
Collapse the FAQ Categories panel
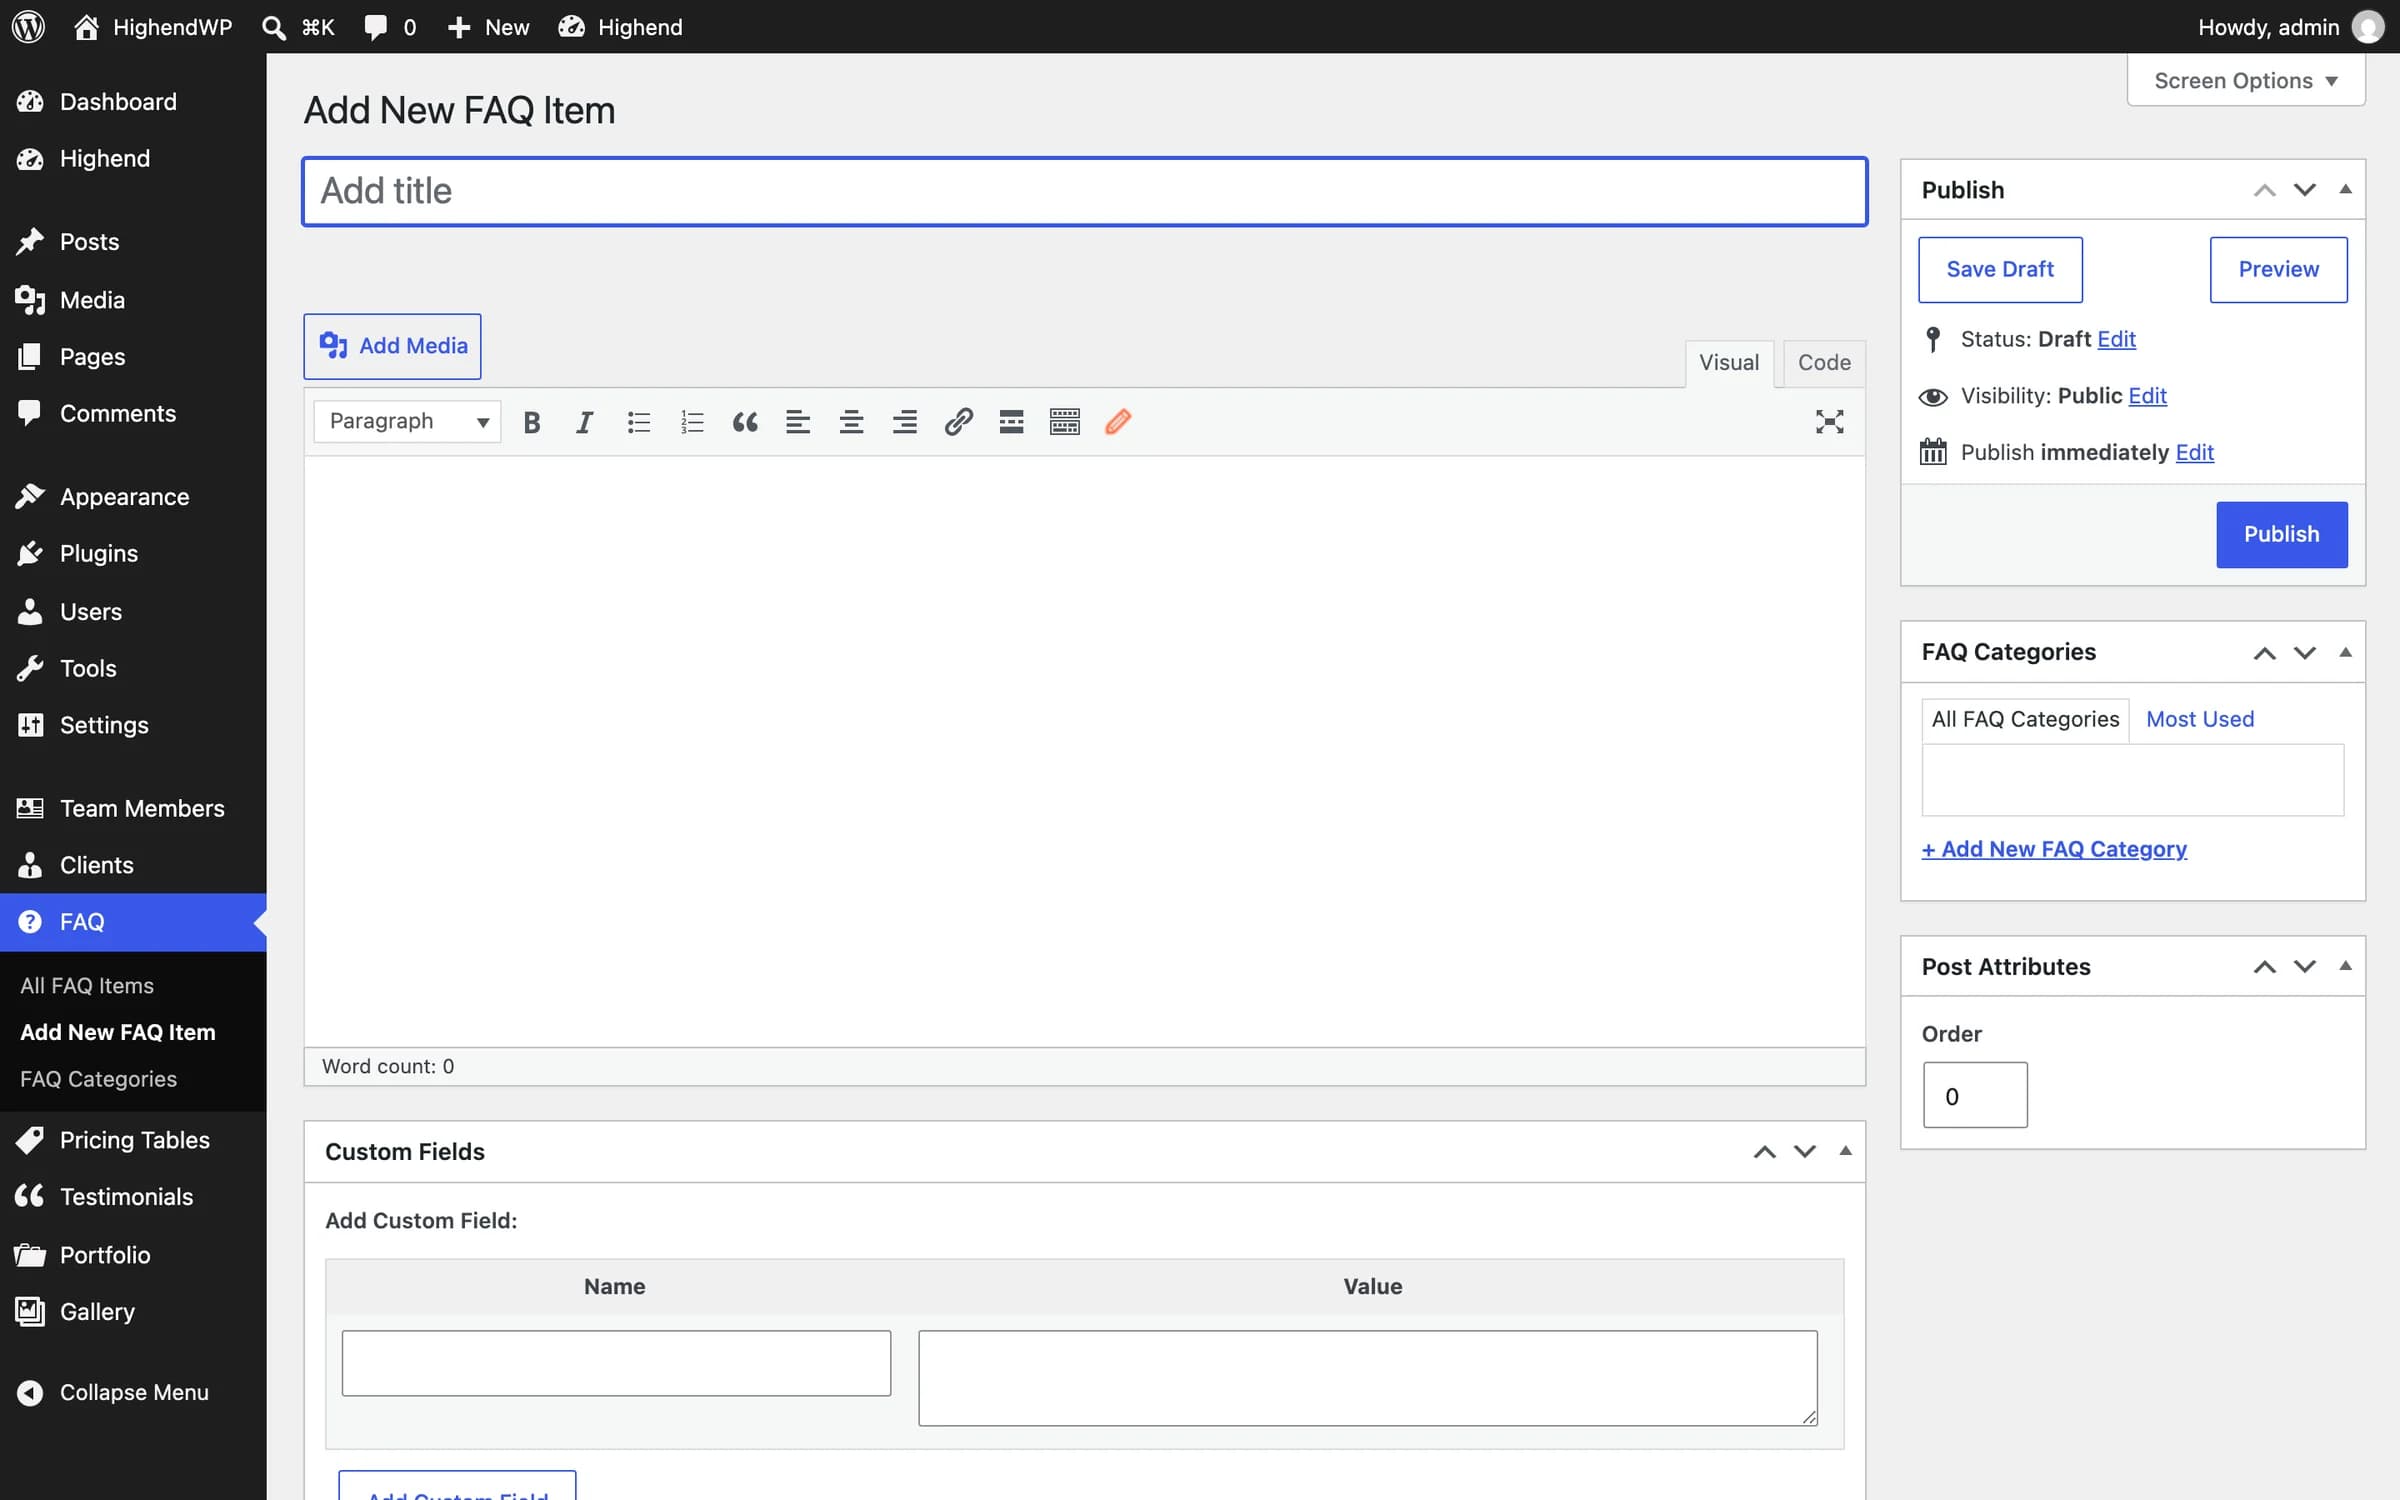click(x=2345, y=652)
